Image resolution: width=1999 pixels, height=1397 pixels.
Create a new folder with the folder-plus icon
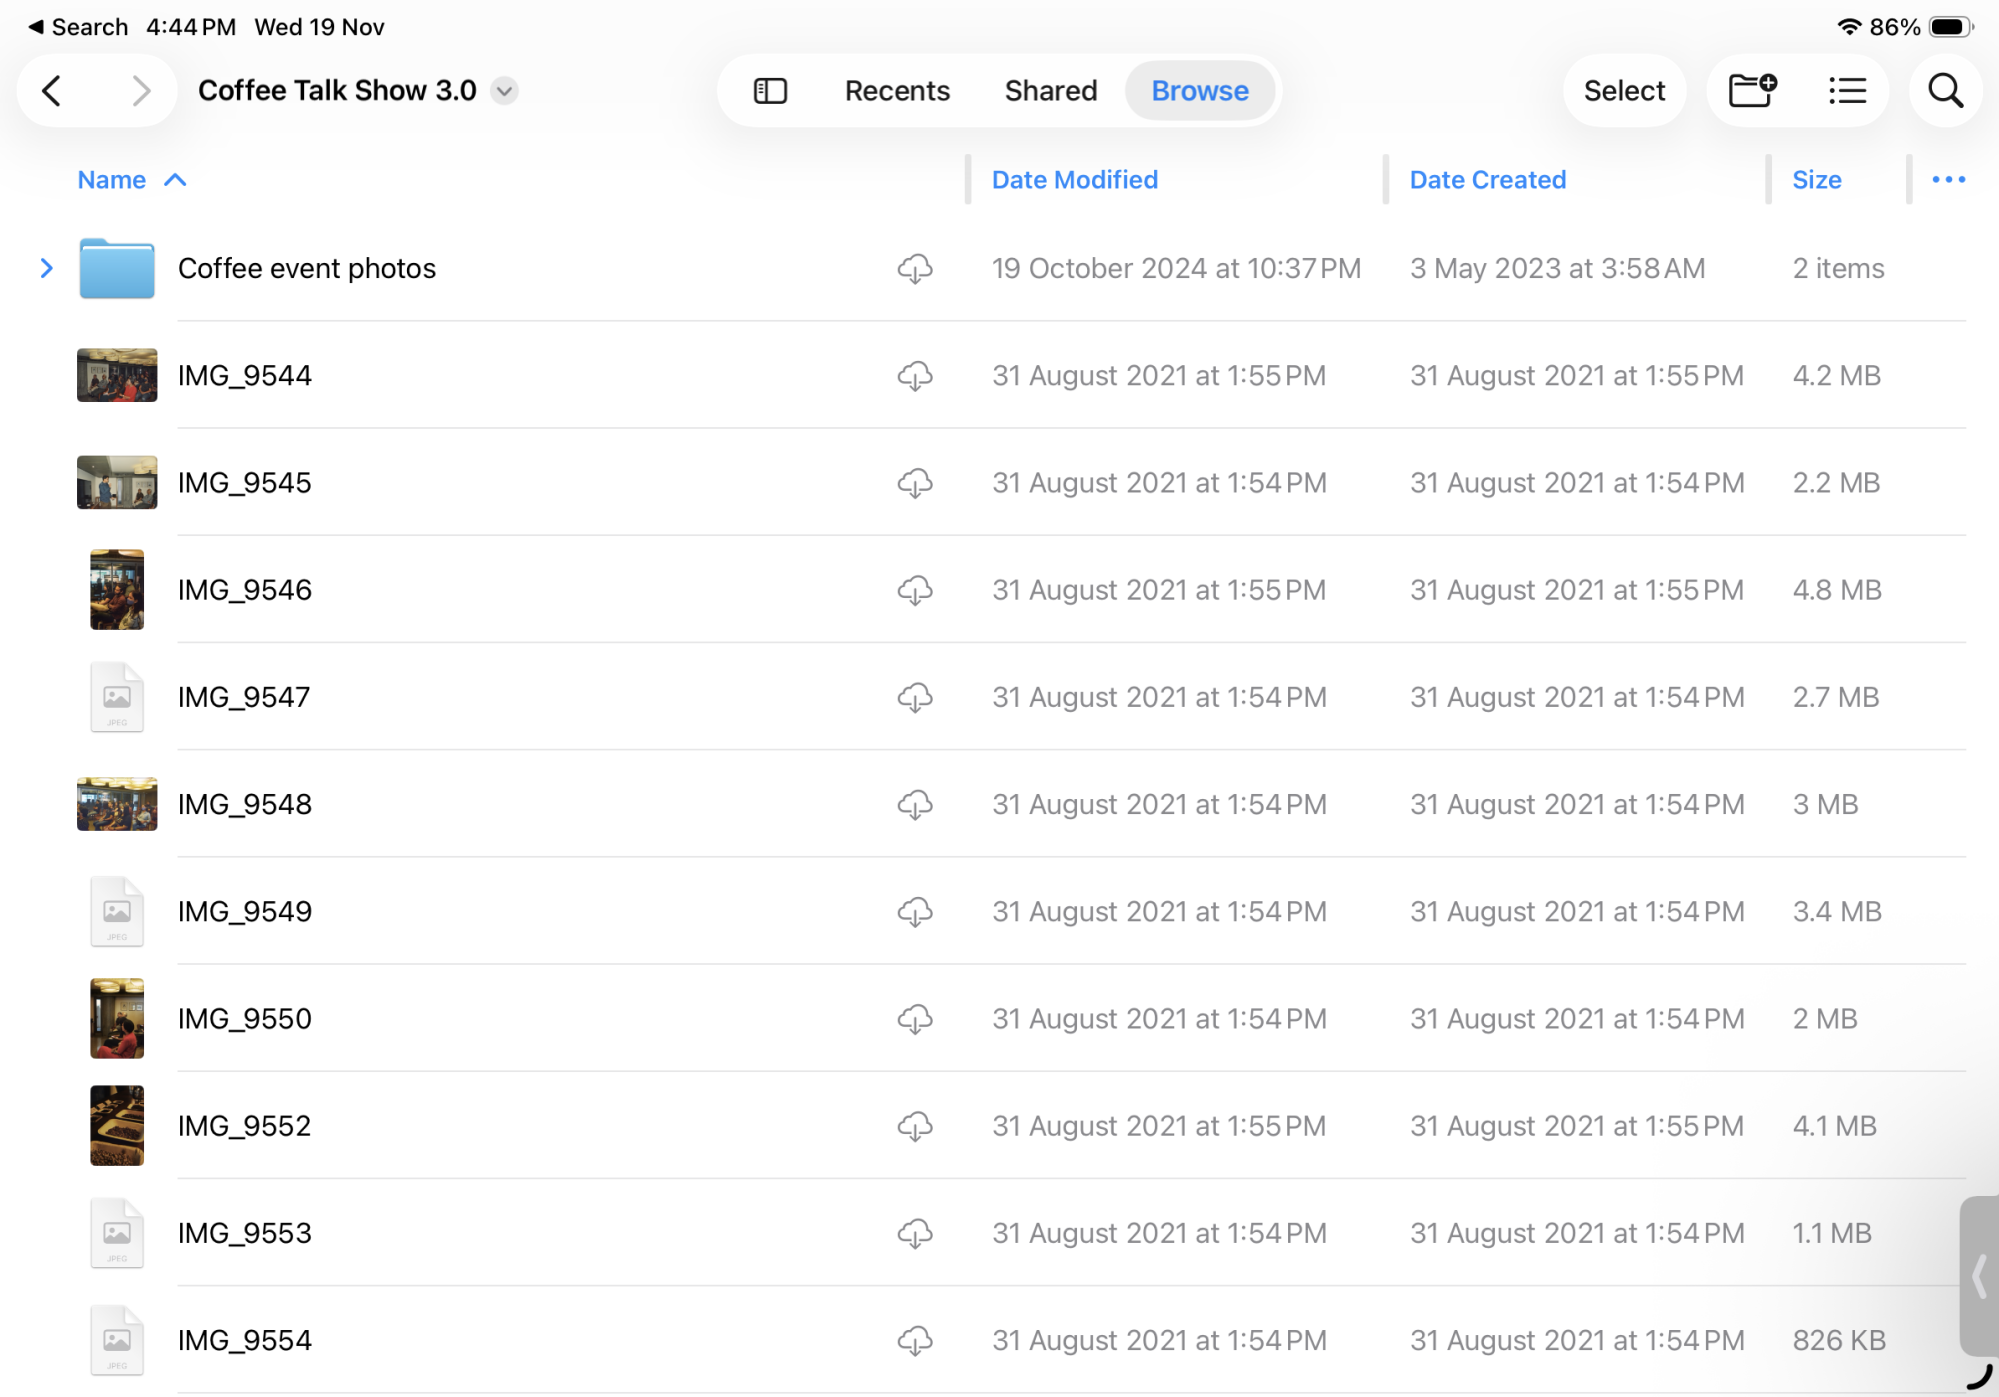1753,91
